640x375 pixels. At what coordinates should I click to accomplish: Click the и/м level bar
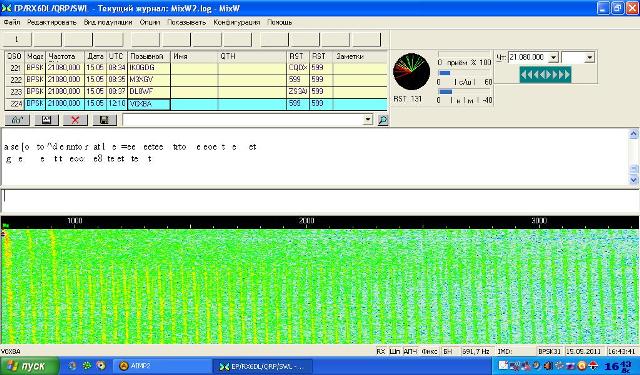coord(464,91)
